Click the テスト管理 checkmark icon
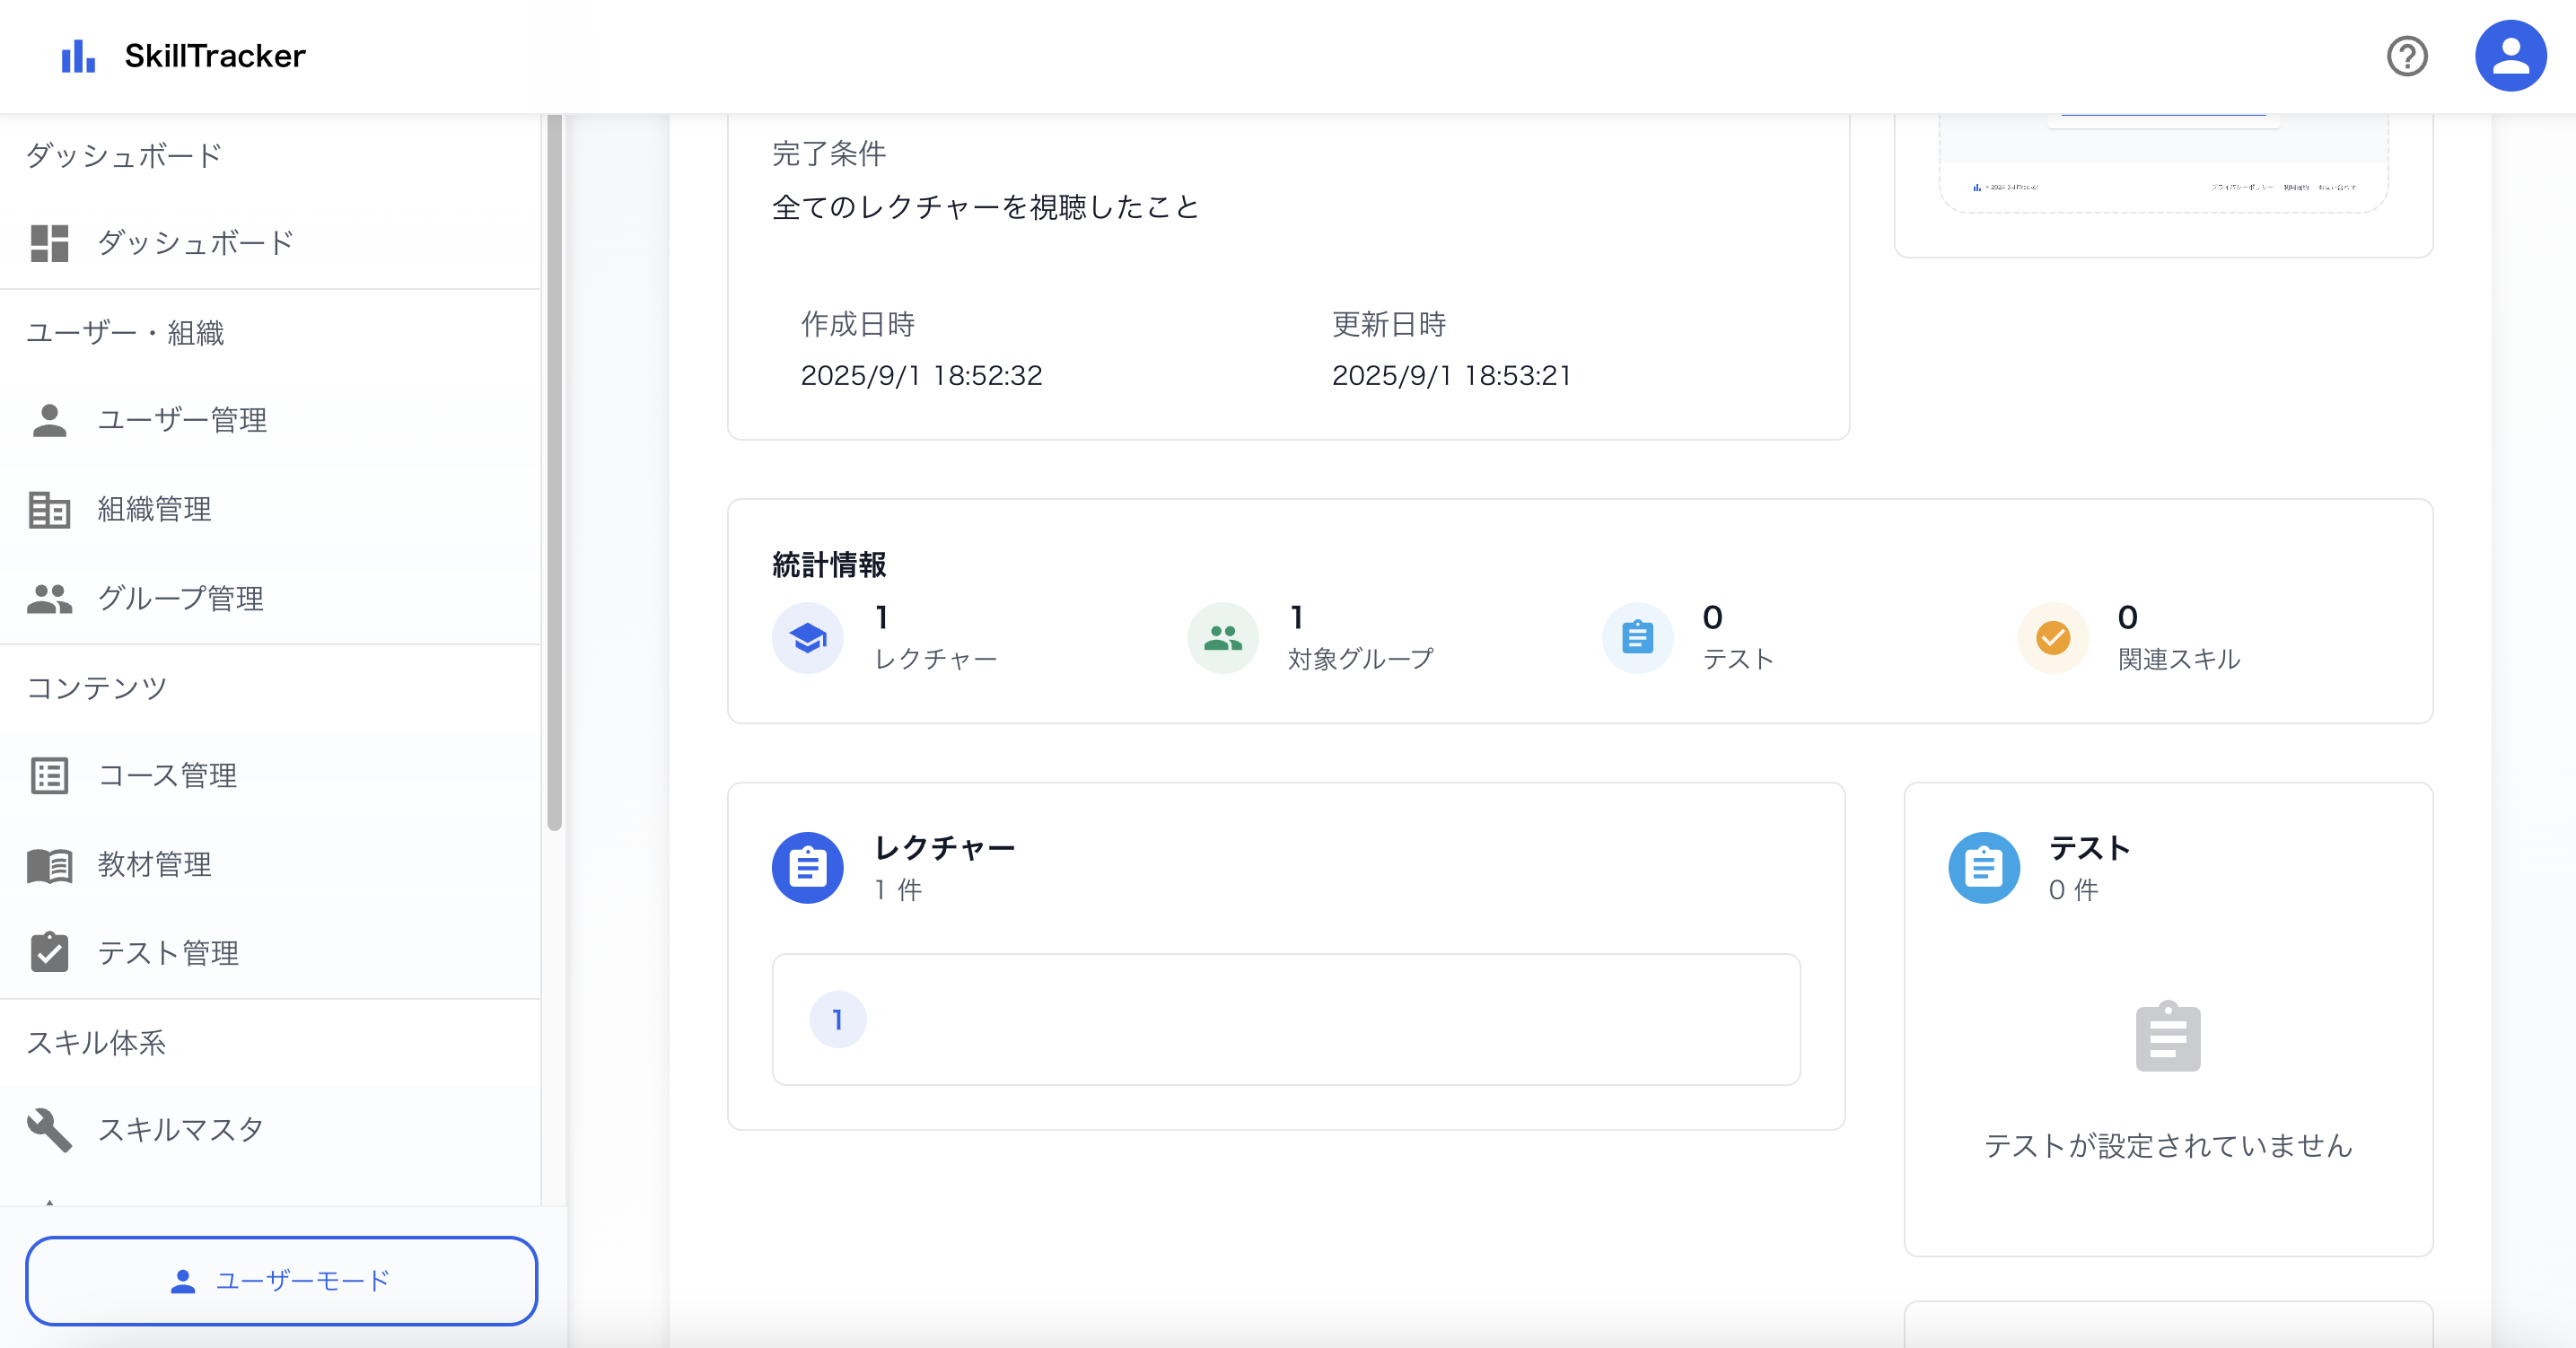2576x1348 pixels. [50, 953]
